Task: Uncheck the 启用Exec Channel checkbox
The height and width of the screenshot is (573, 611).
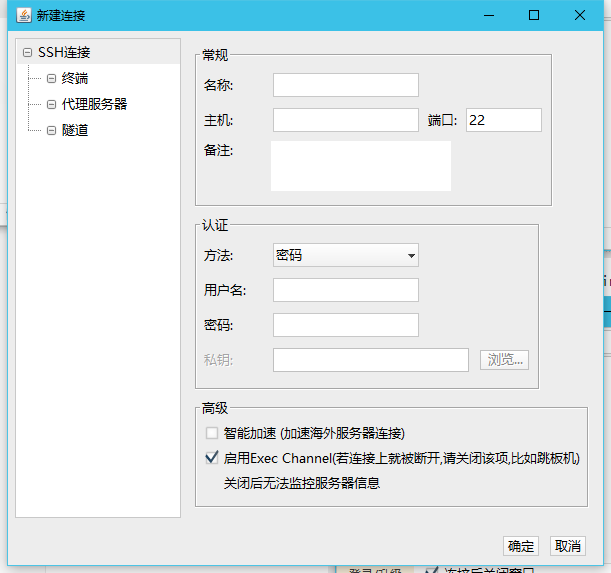Action: pyautogui.click(x=211, y=458)
